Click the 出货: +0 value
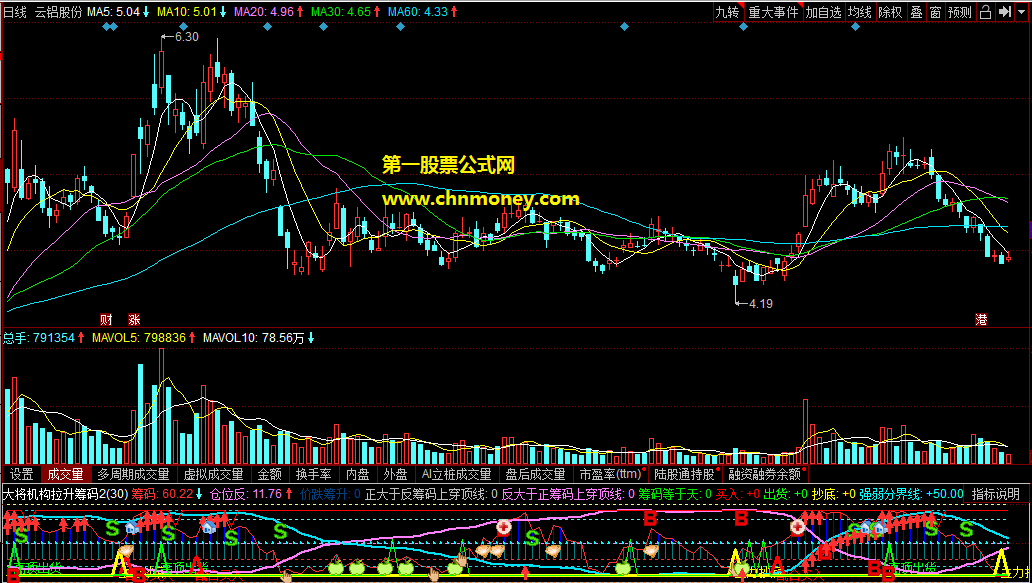 coord(785,494)
